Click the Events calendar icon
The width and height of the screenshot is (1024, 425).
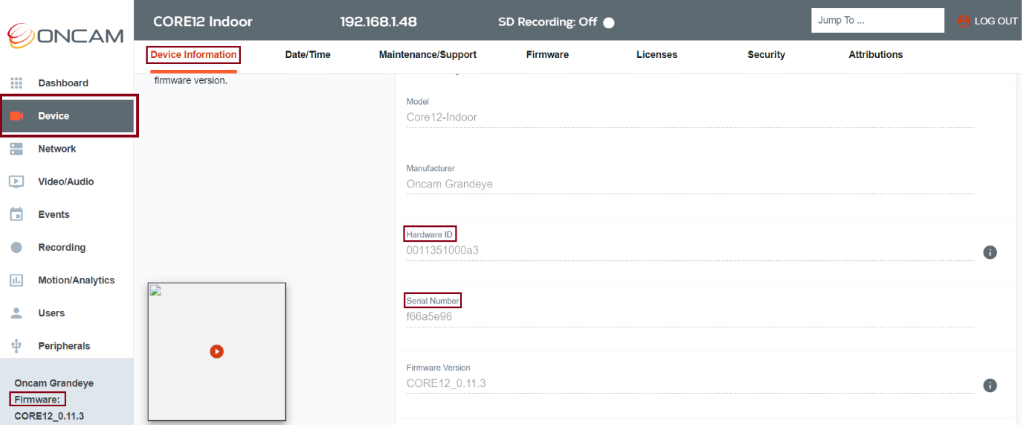pyautogui.click(x=17, y=214)
